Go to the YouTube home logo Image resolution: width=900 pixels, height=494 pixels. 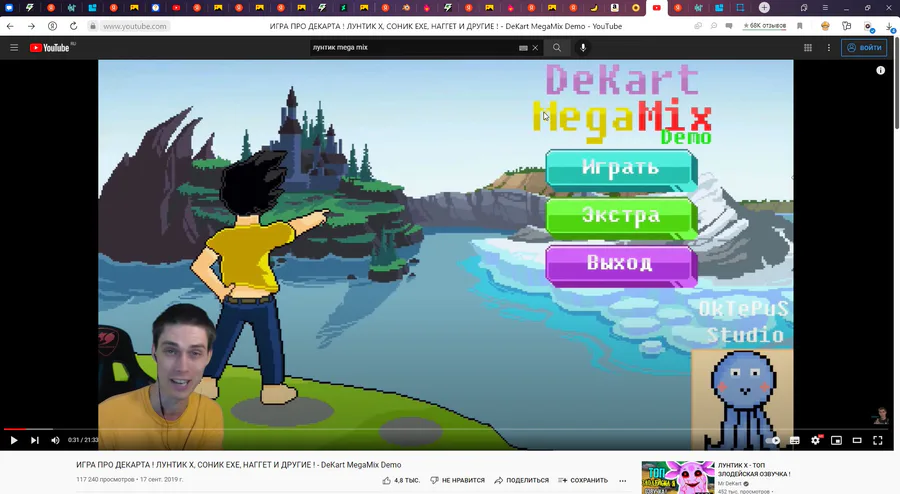click(50, 48)
